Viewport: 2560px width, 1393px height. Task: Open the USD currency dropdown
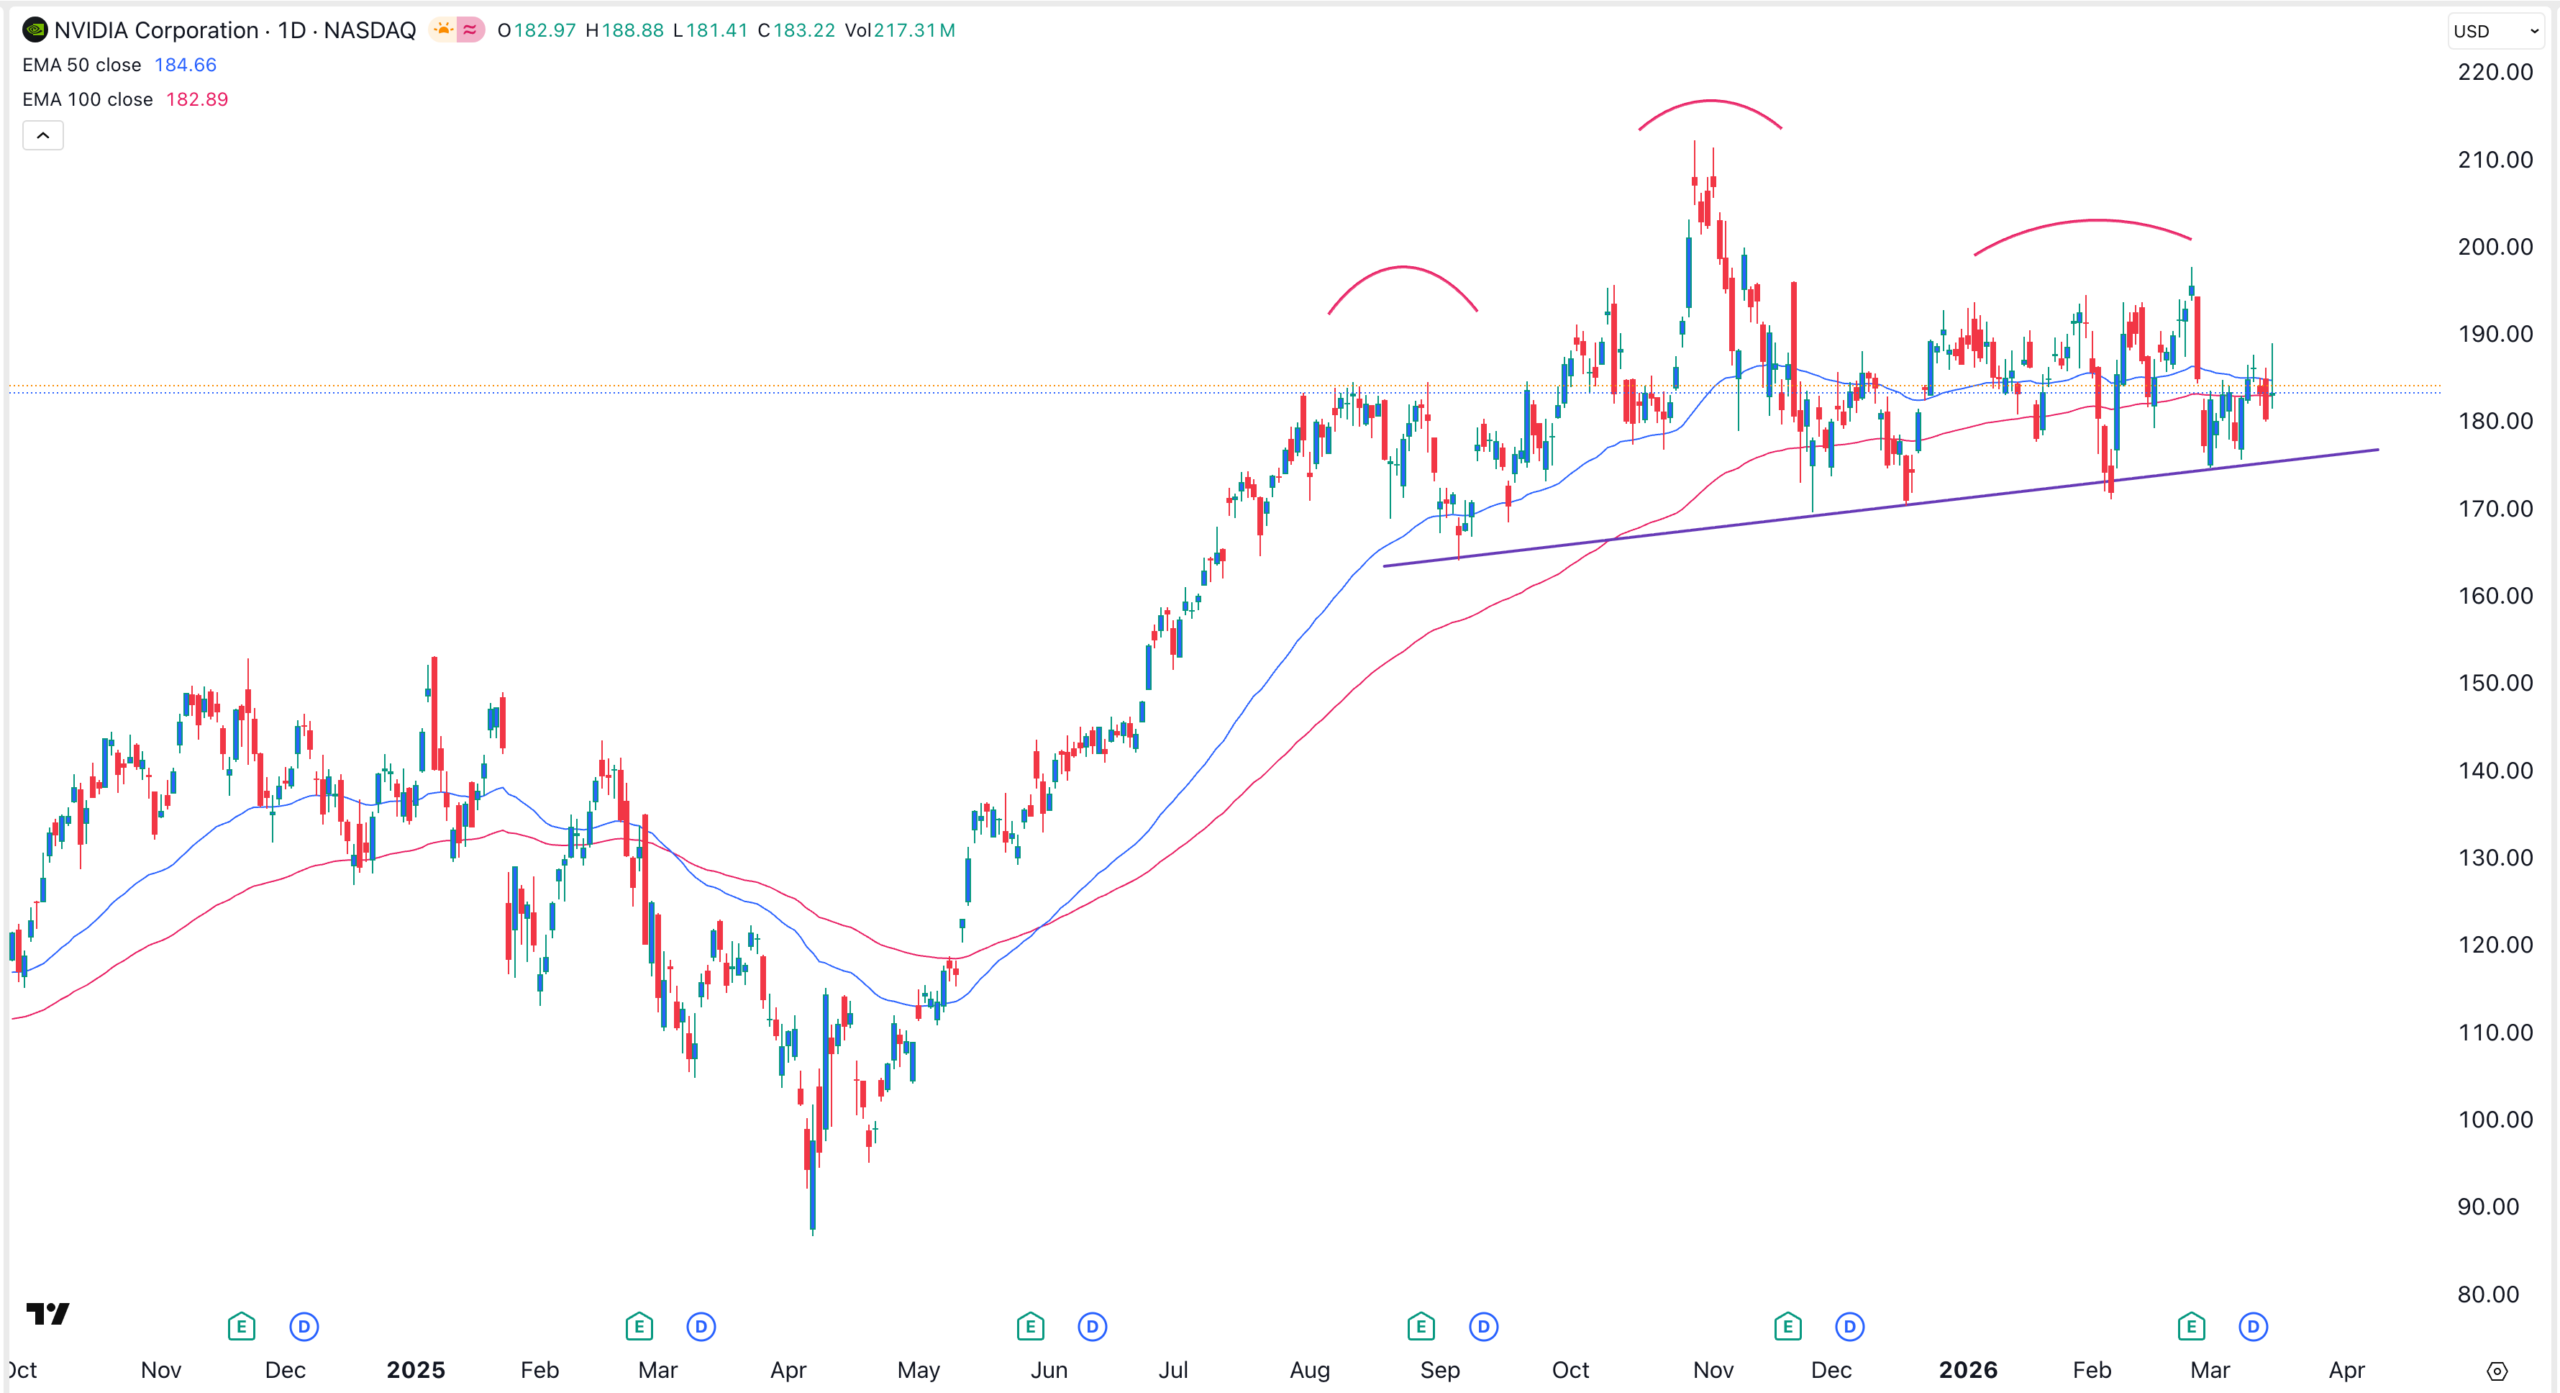pos(2494,31)
